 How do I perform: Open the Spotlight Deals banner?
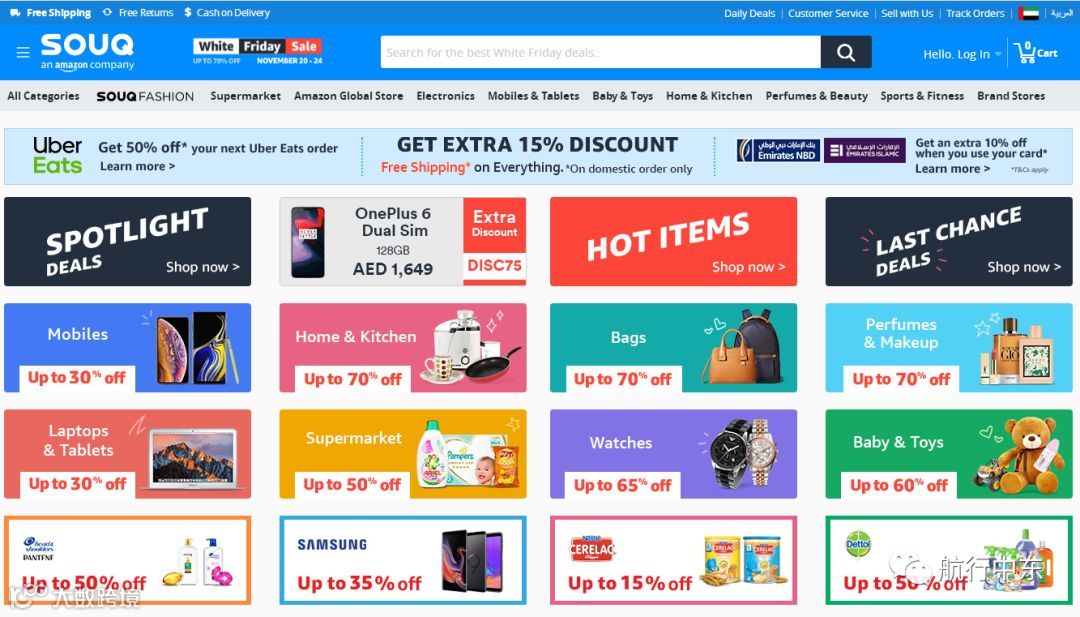[x=127, y=242]
